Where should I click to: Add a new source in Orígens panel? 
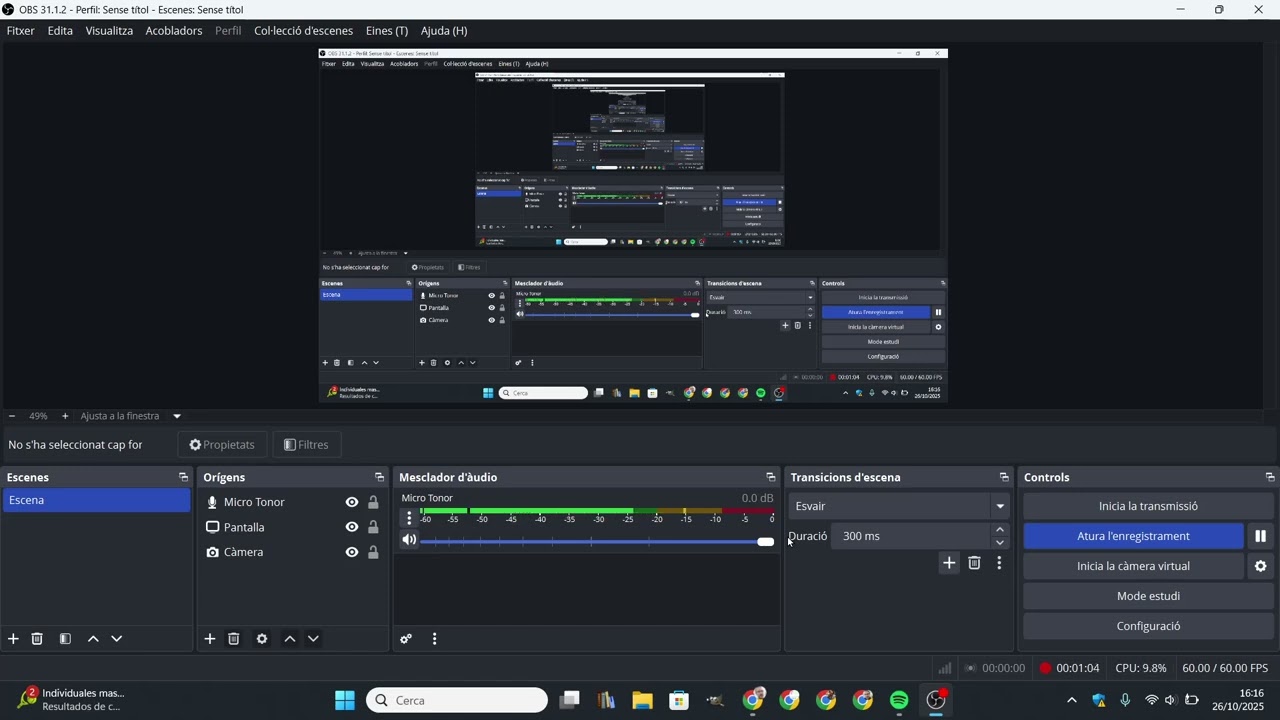[210, 639]
